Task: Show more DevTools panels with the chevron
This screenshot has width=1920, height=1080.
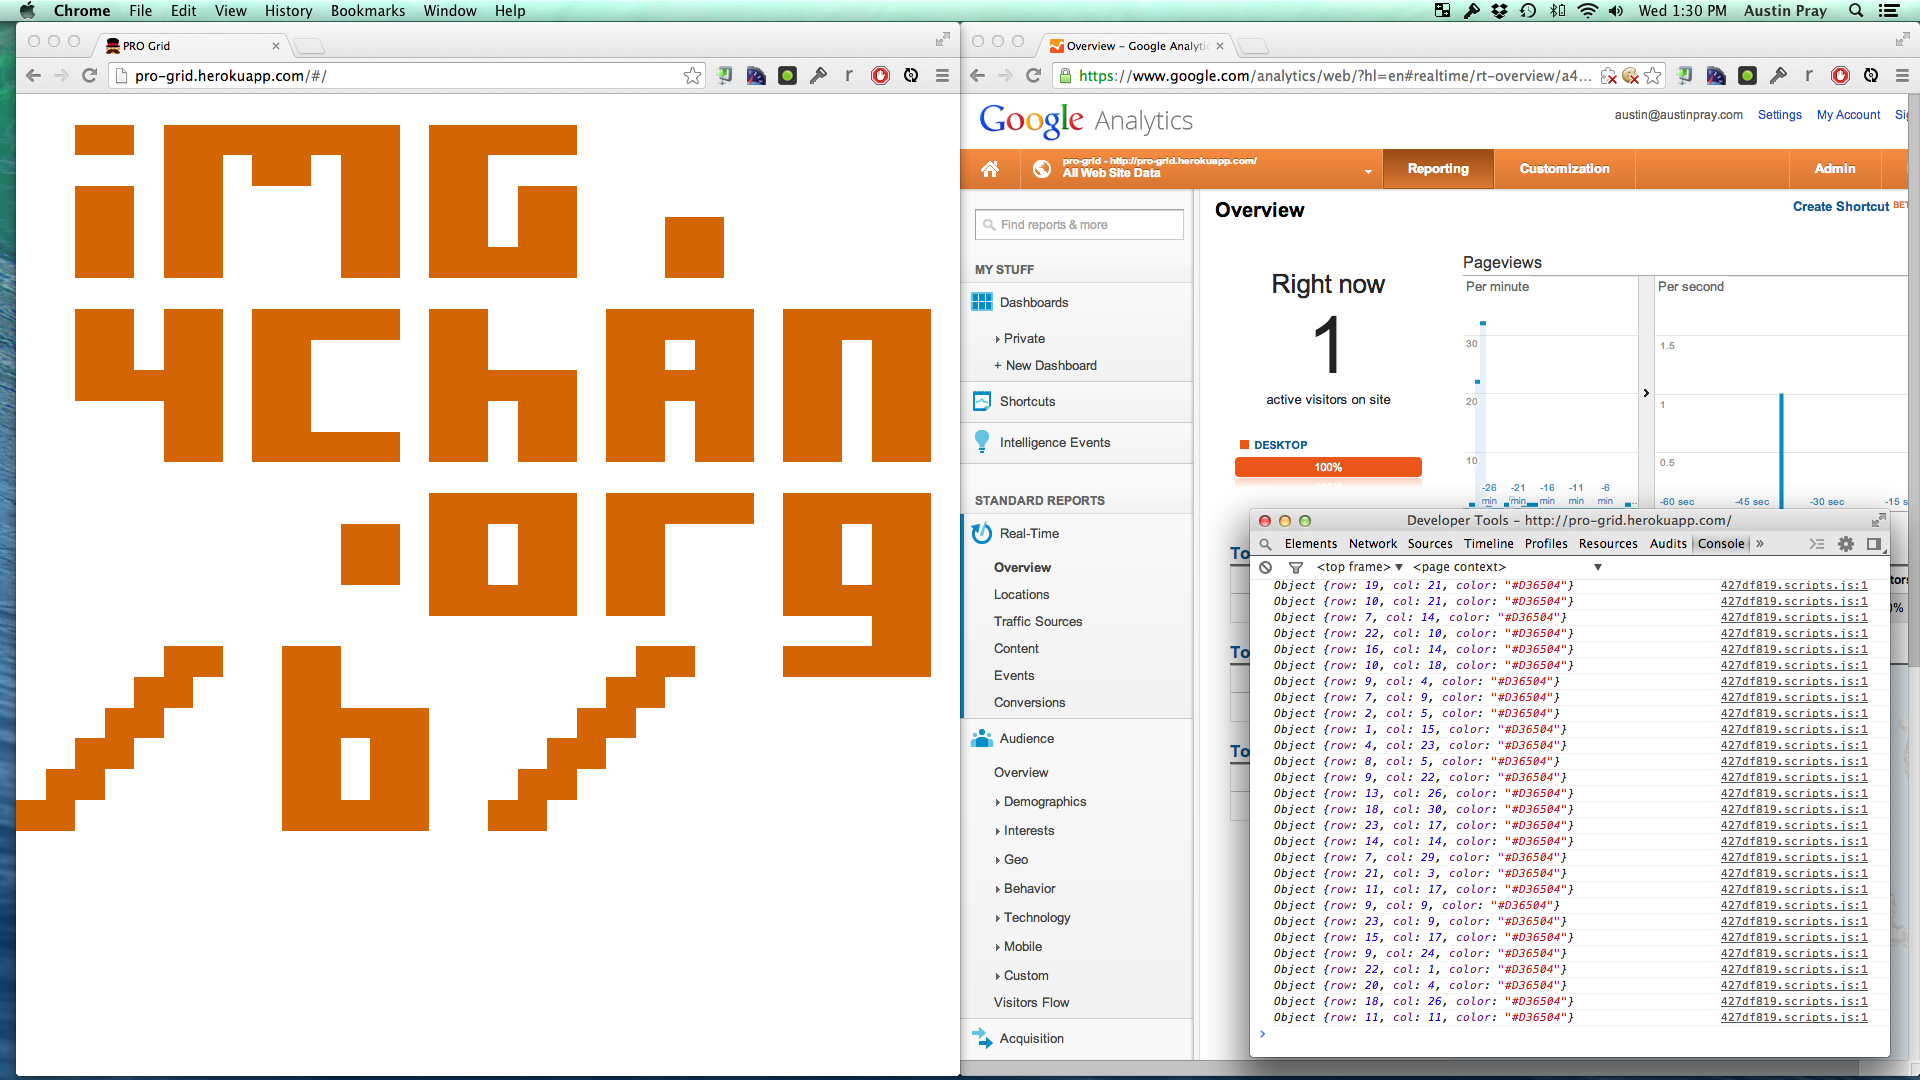Action: click(x=1760, y=544)
